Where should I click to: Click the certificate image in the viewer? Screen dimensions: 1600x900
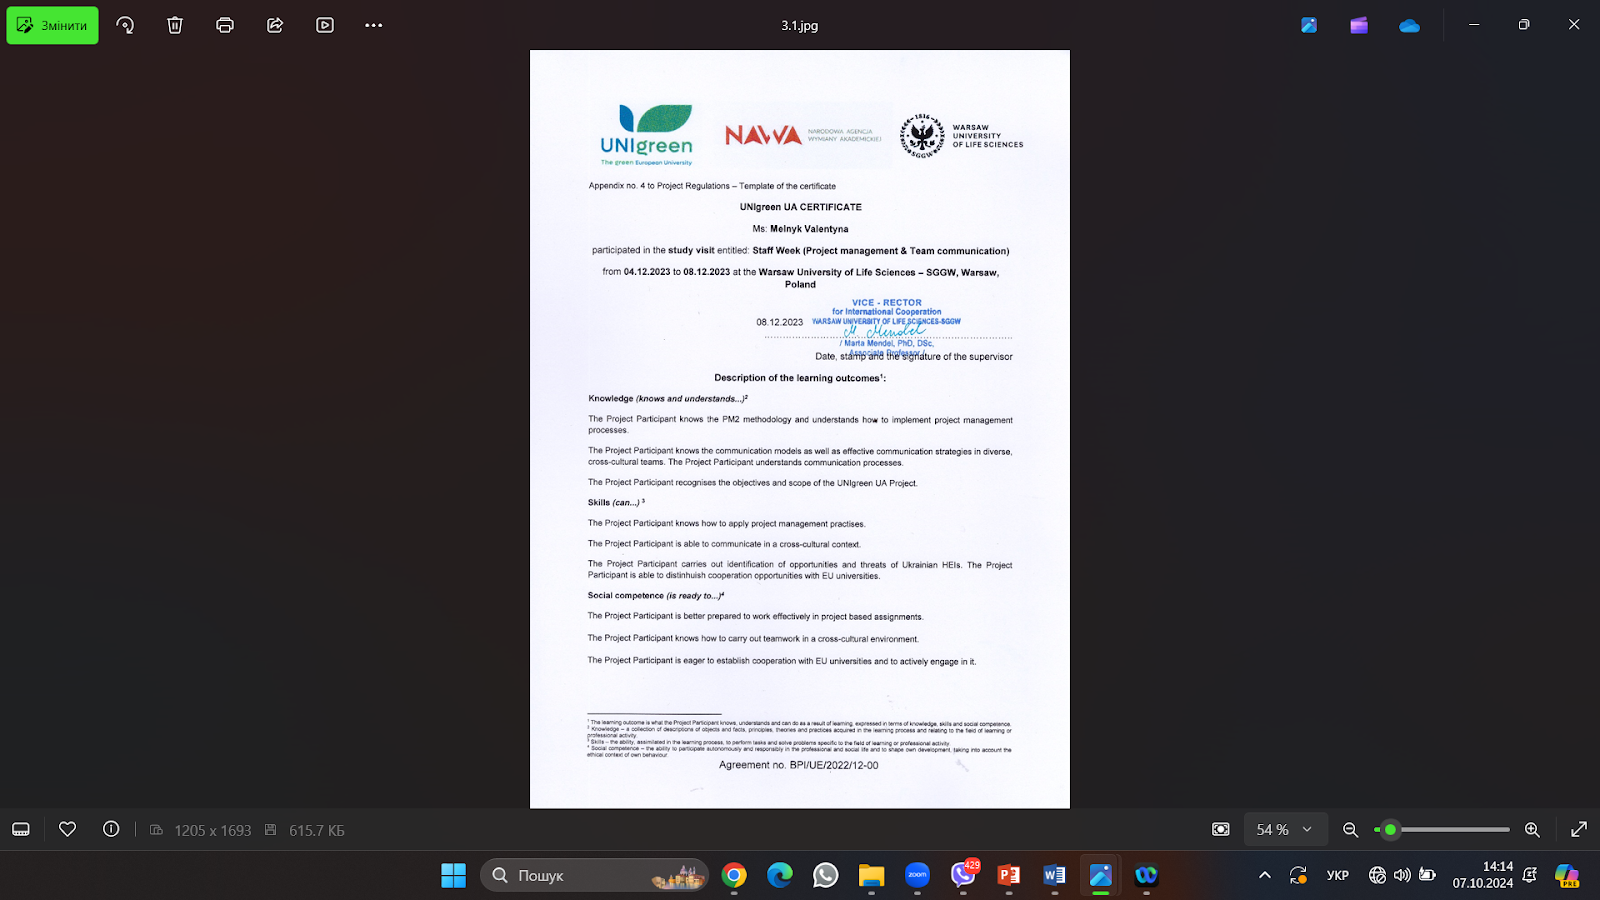800,429
